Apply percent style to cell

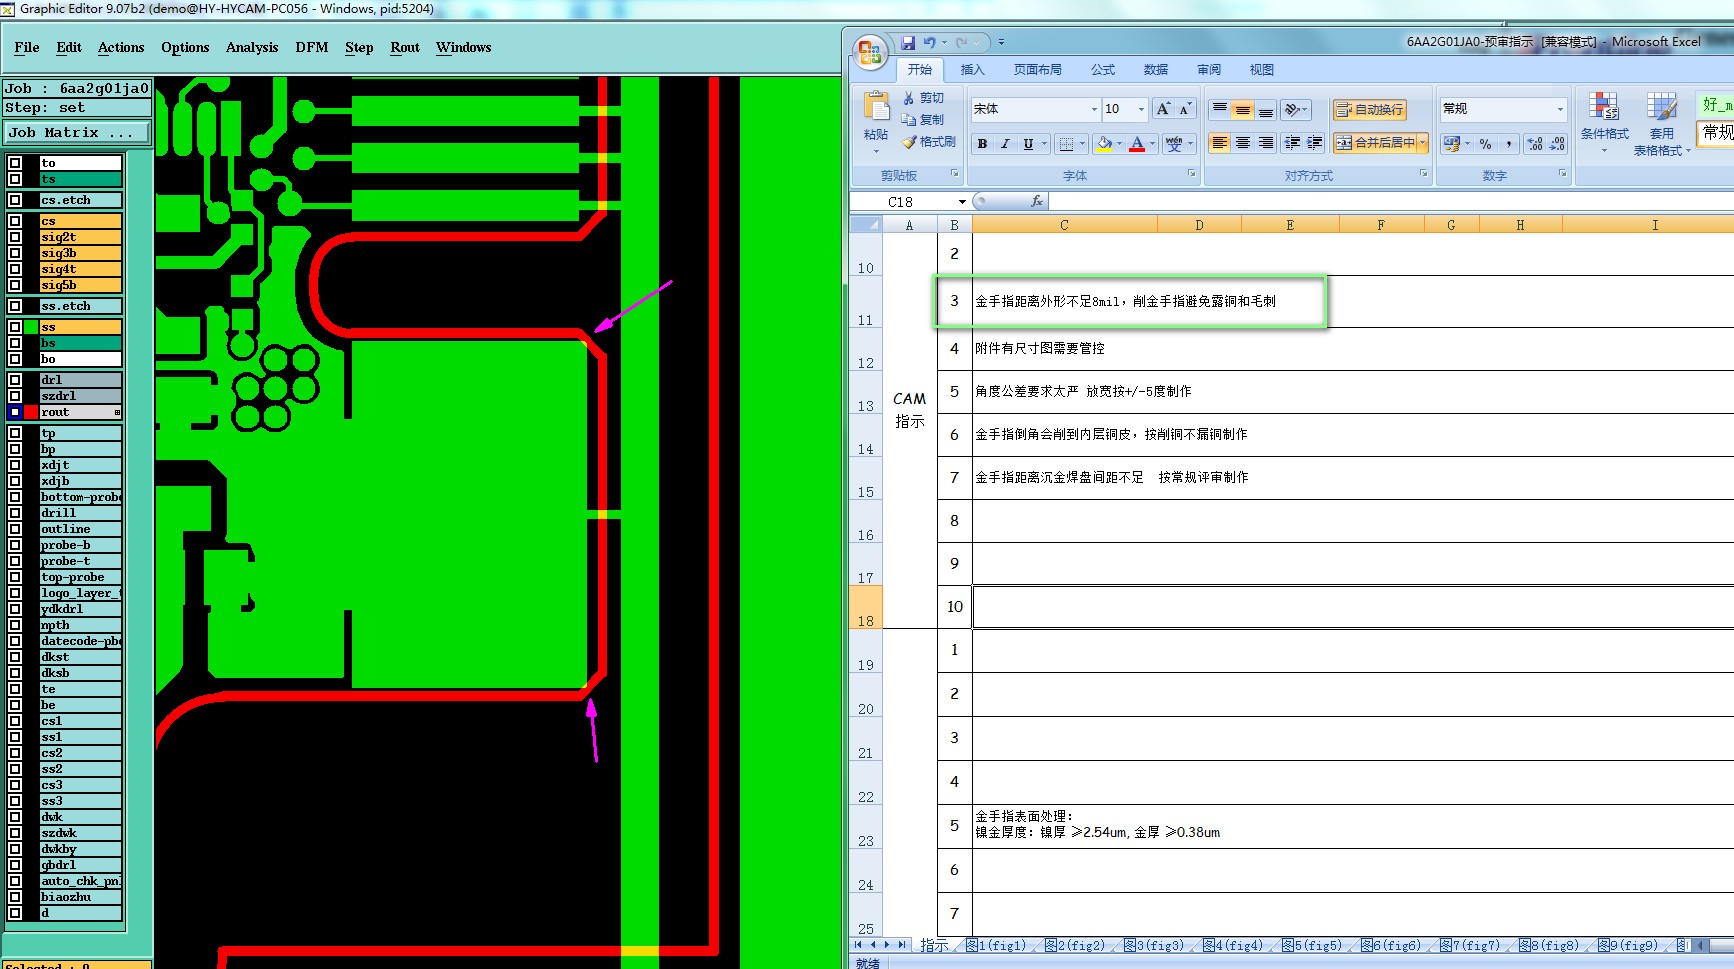(x=1485, y=144)
